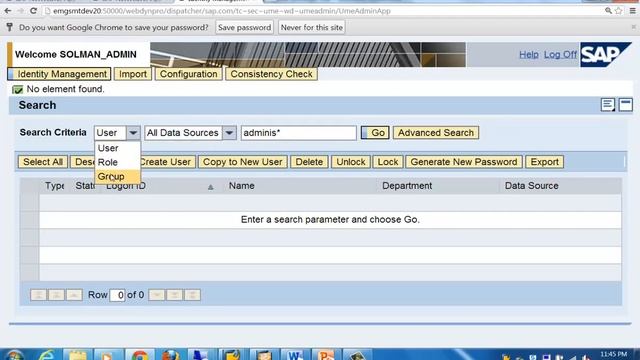Switch to the Consistency Check tab
This screenshot has width=640, height=360.
tap(271, 74)
